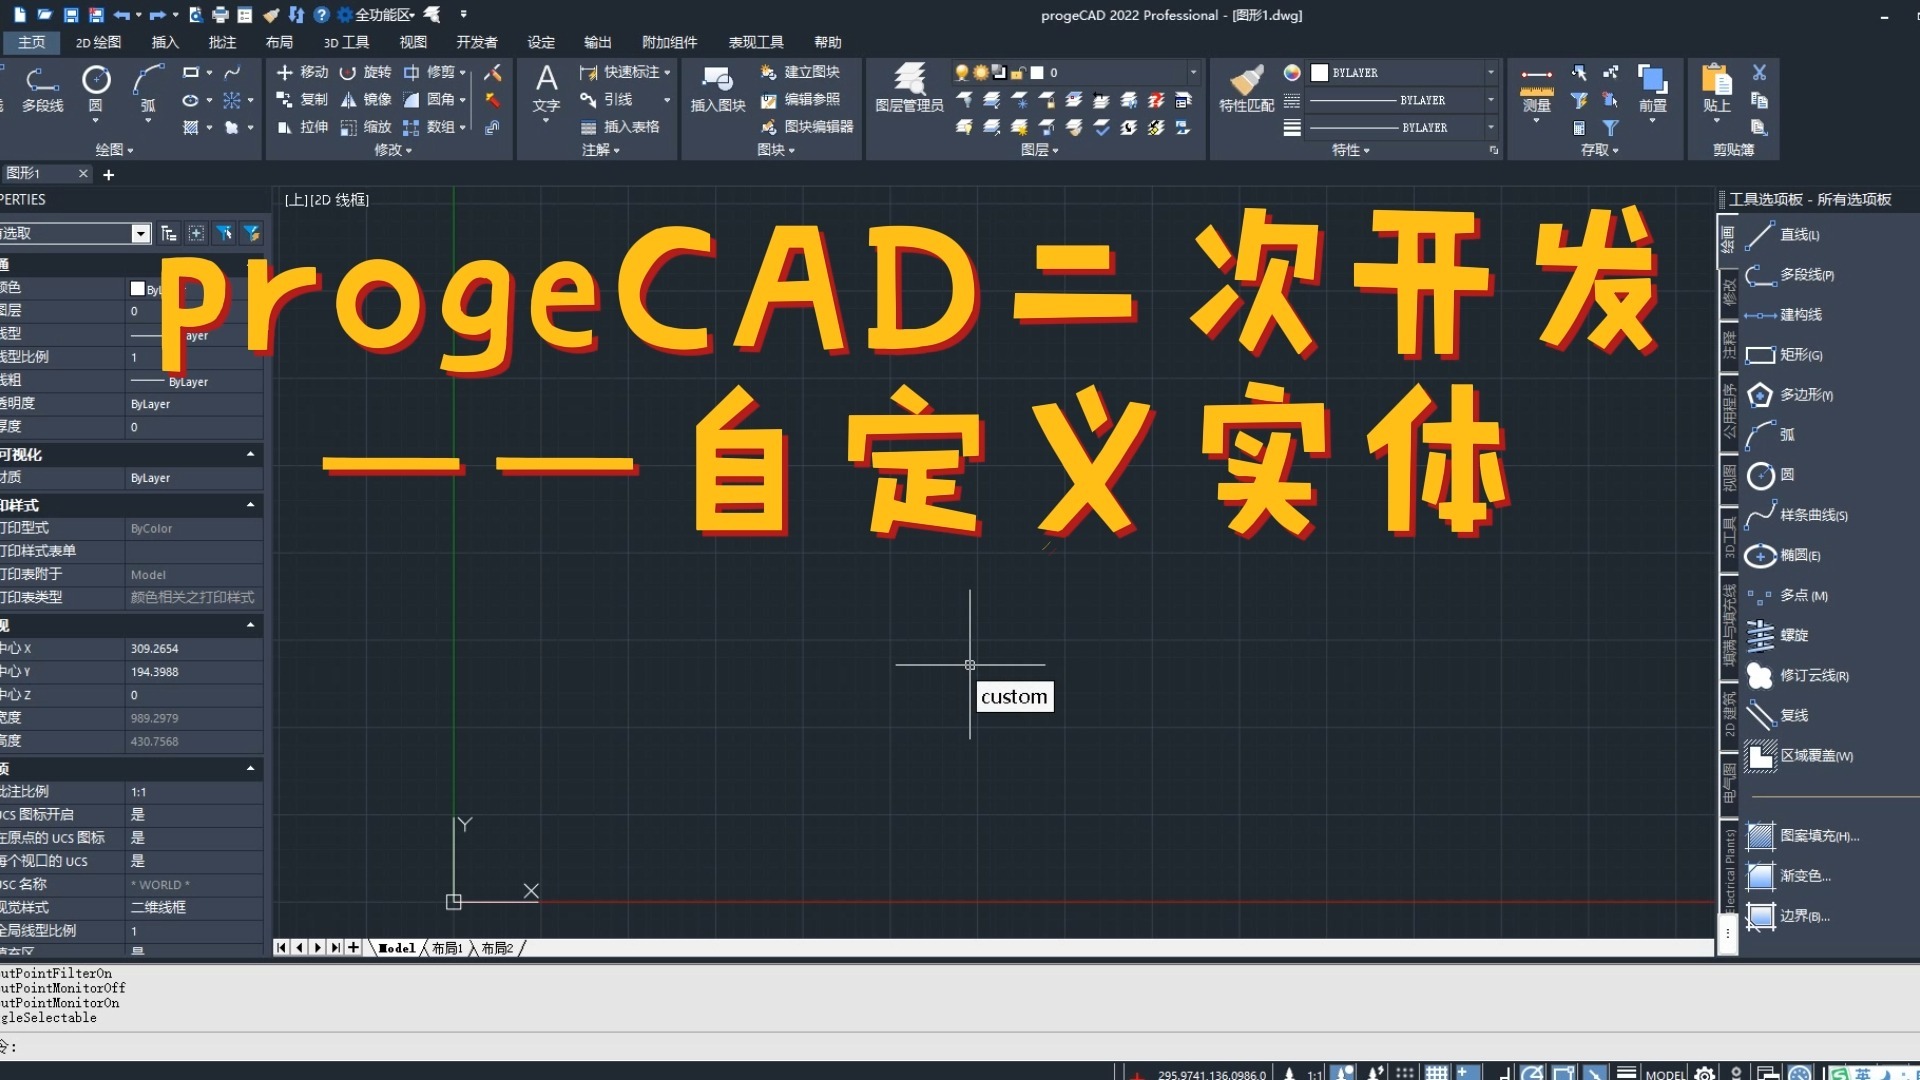Toggle grid display in the status bar
Image resolution: width=1920 pixels, height=1080 pixels.
[x=1437, y=1072]
